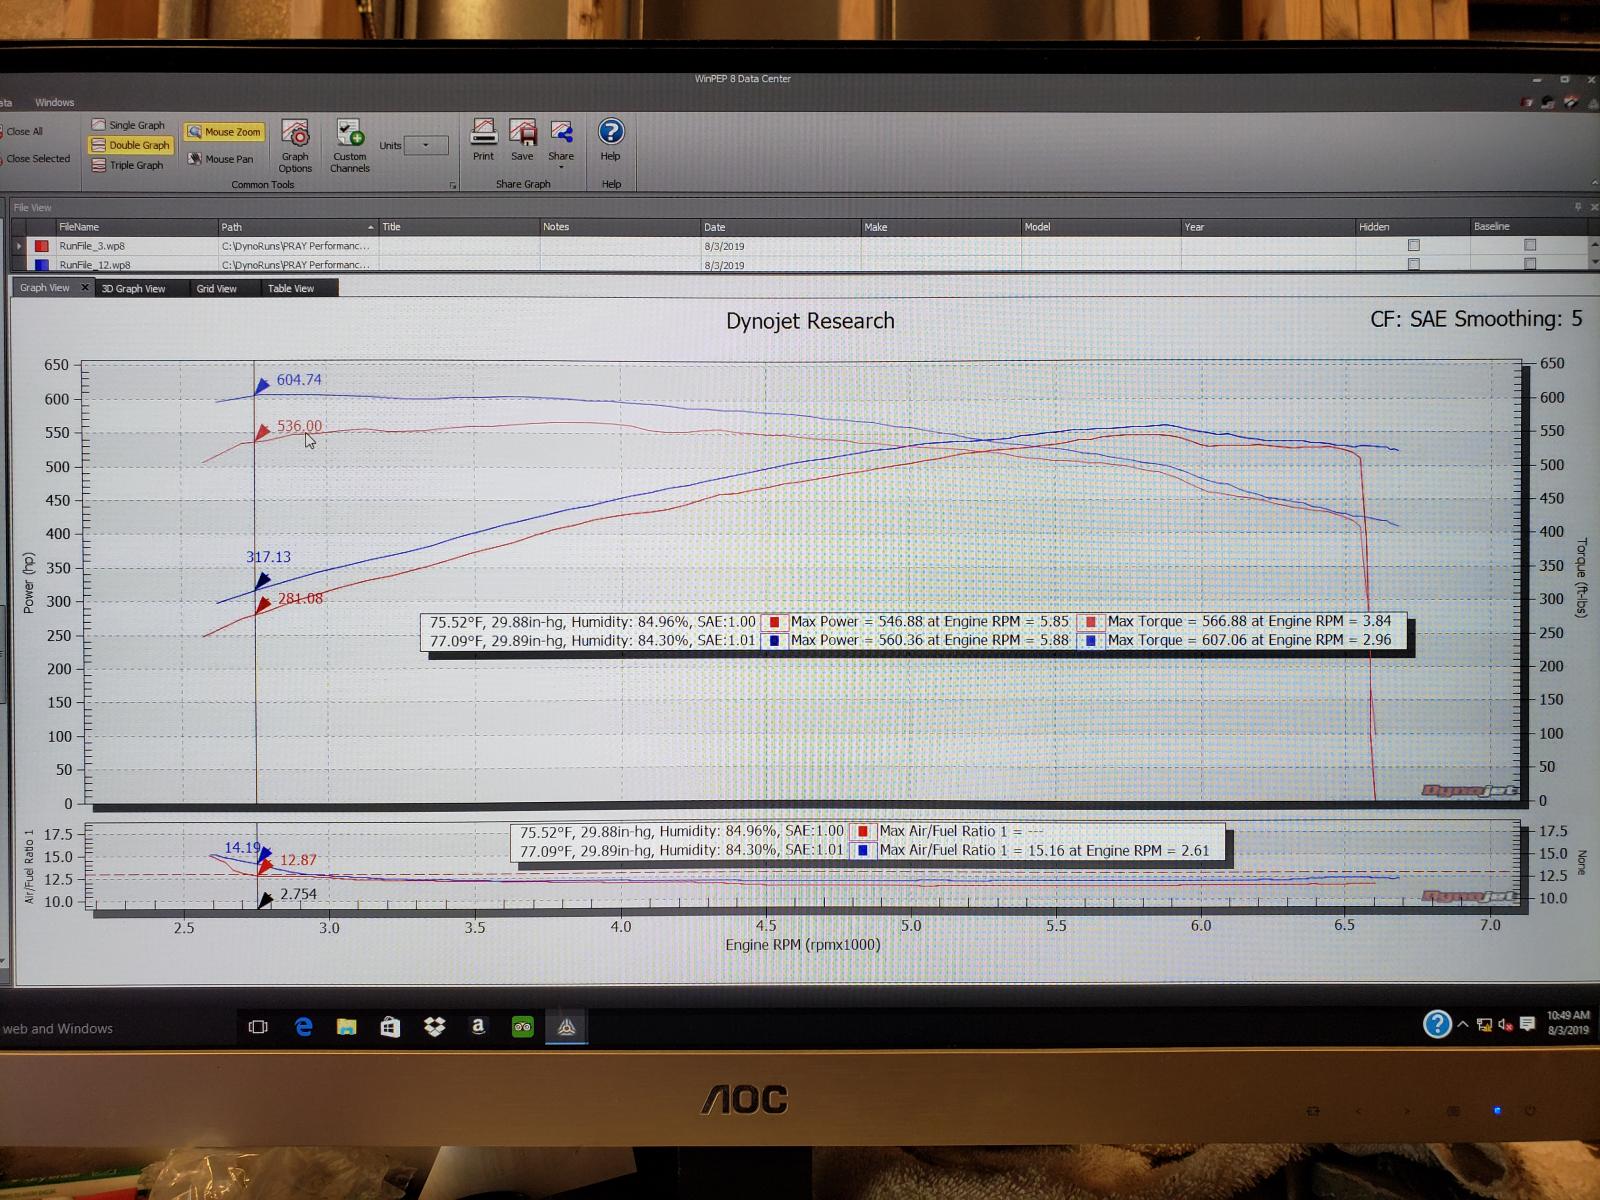Sort by the FileName column header
1600x1200 pixels.
click(136, 227)
